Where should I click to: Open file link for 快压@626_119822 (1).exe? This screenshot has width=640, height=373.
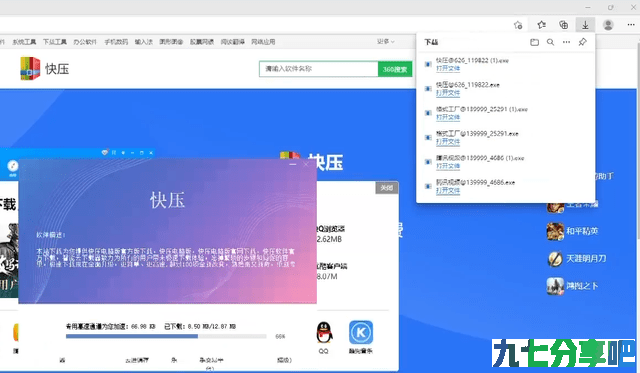click(448, 69)
